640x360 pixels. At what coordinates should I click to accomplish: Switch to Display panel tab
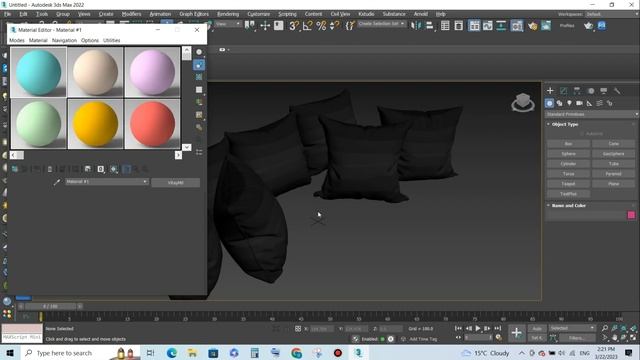click(604, 91)
